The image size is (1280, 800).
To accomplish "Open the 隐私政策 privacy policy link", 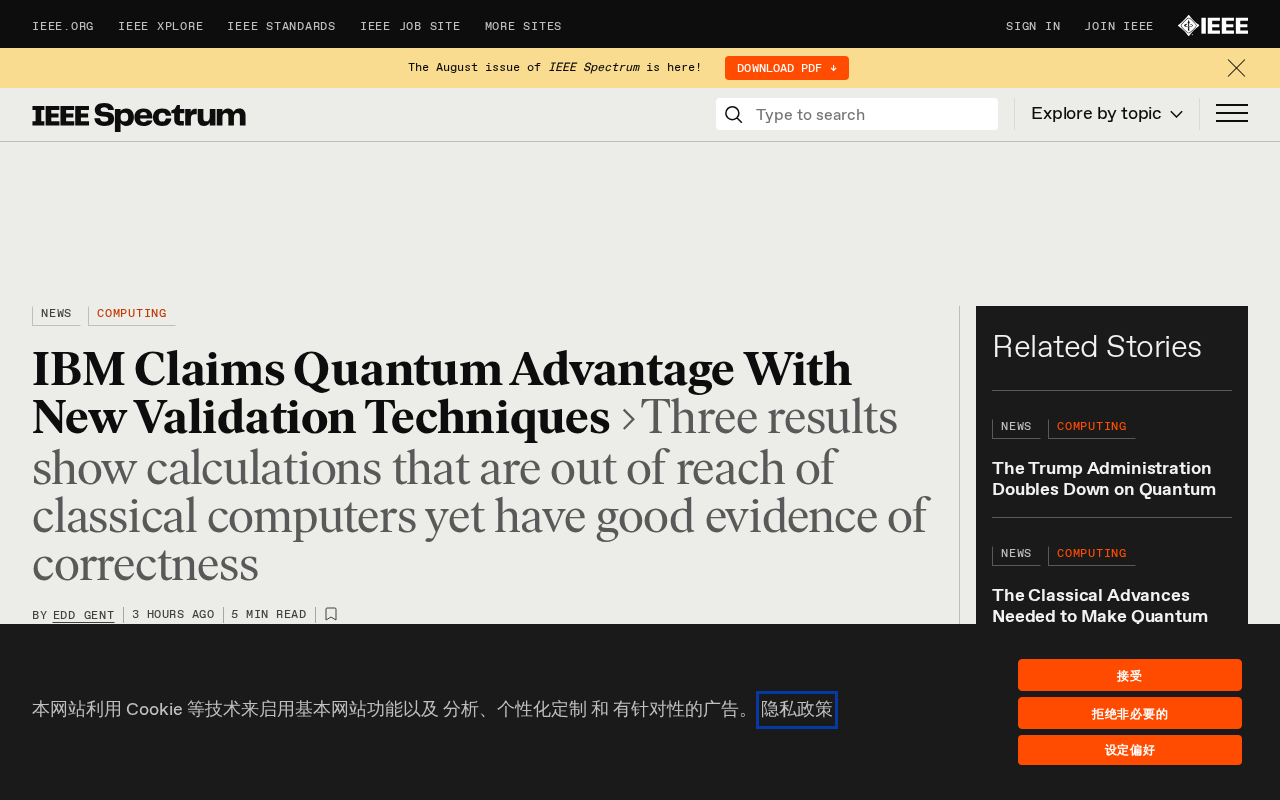I will 797,710.
